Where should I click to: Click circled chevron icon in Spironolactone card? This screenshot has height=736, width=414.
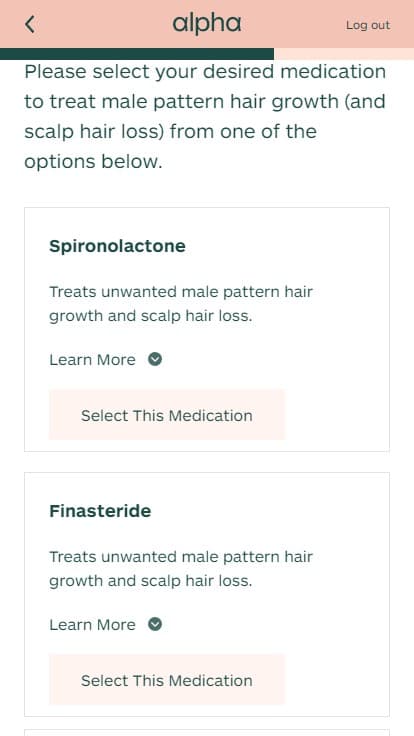155,360
